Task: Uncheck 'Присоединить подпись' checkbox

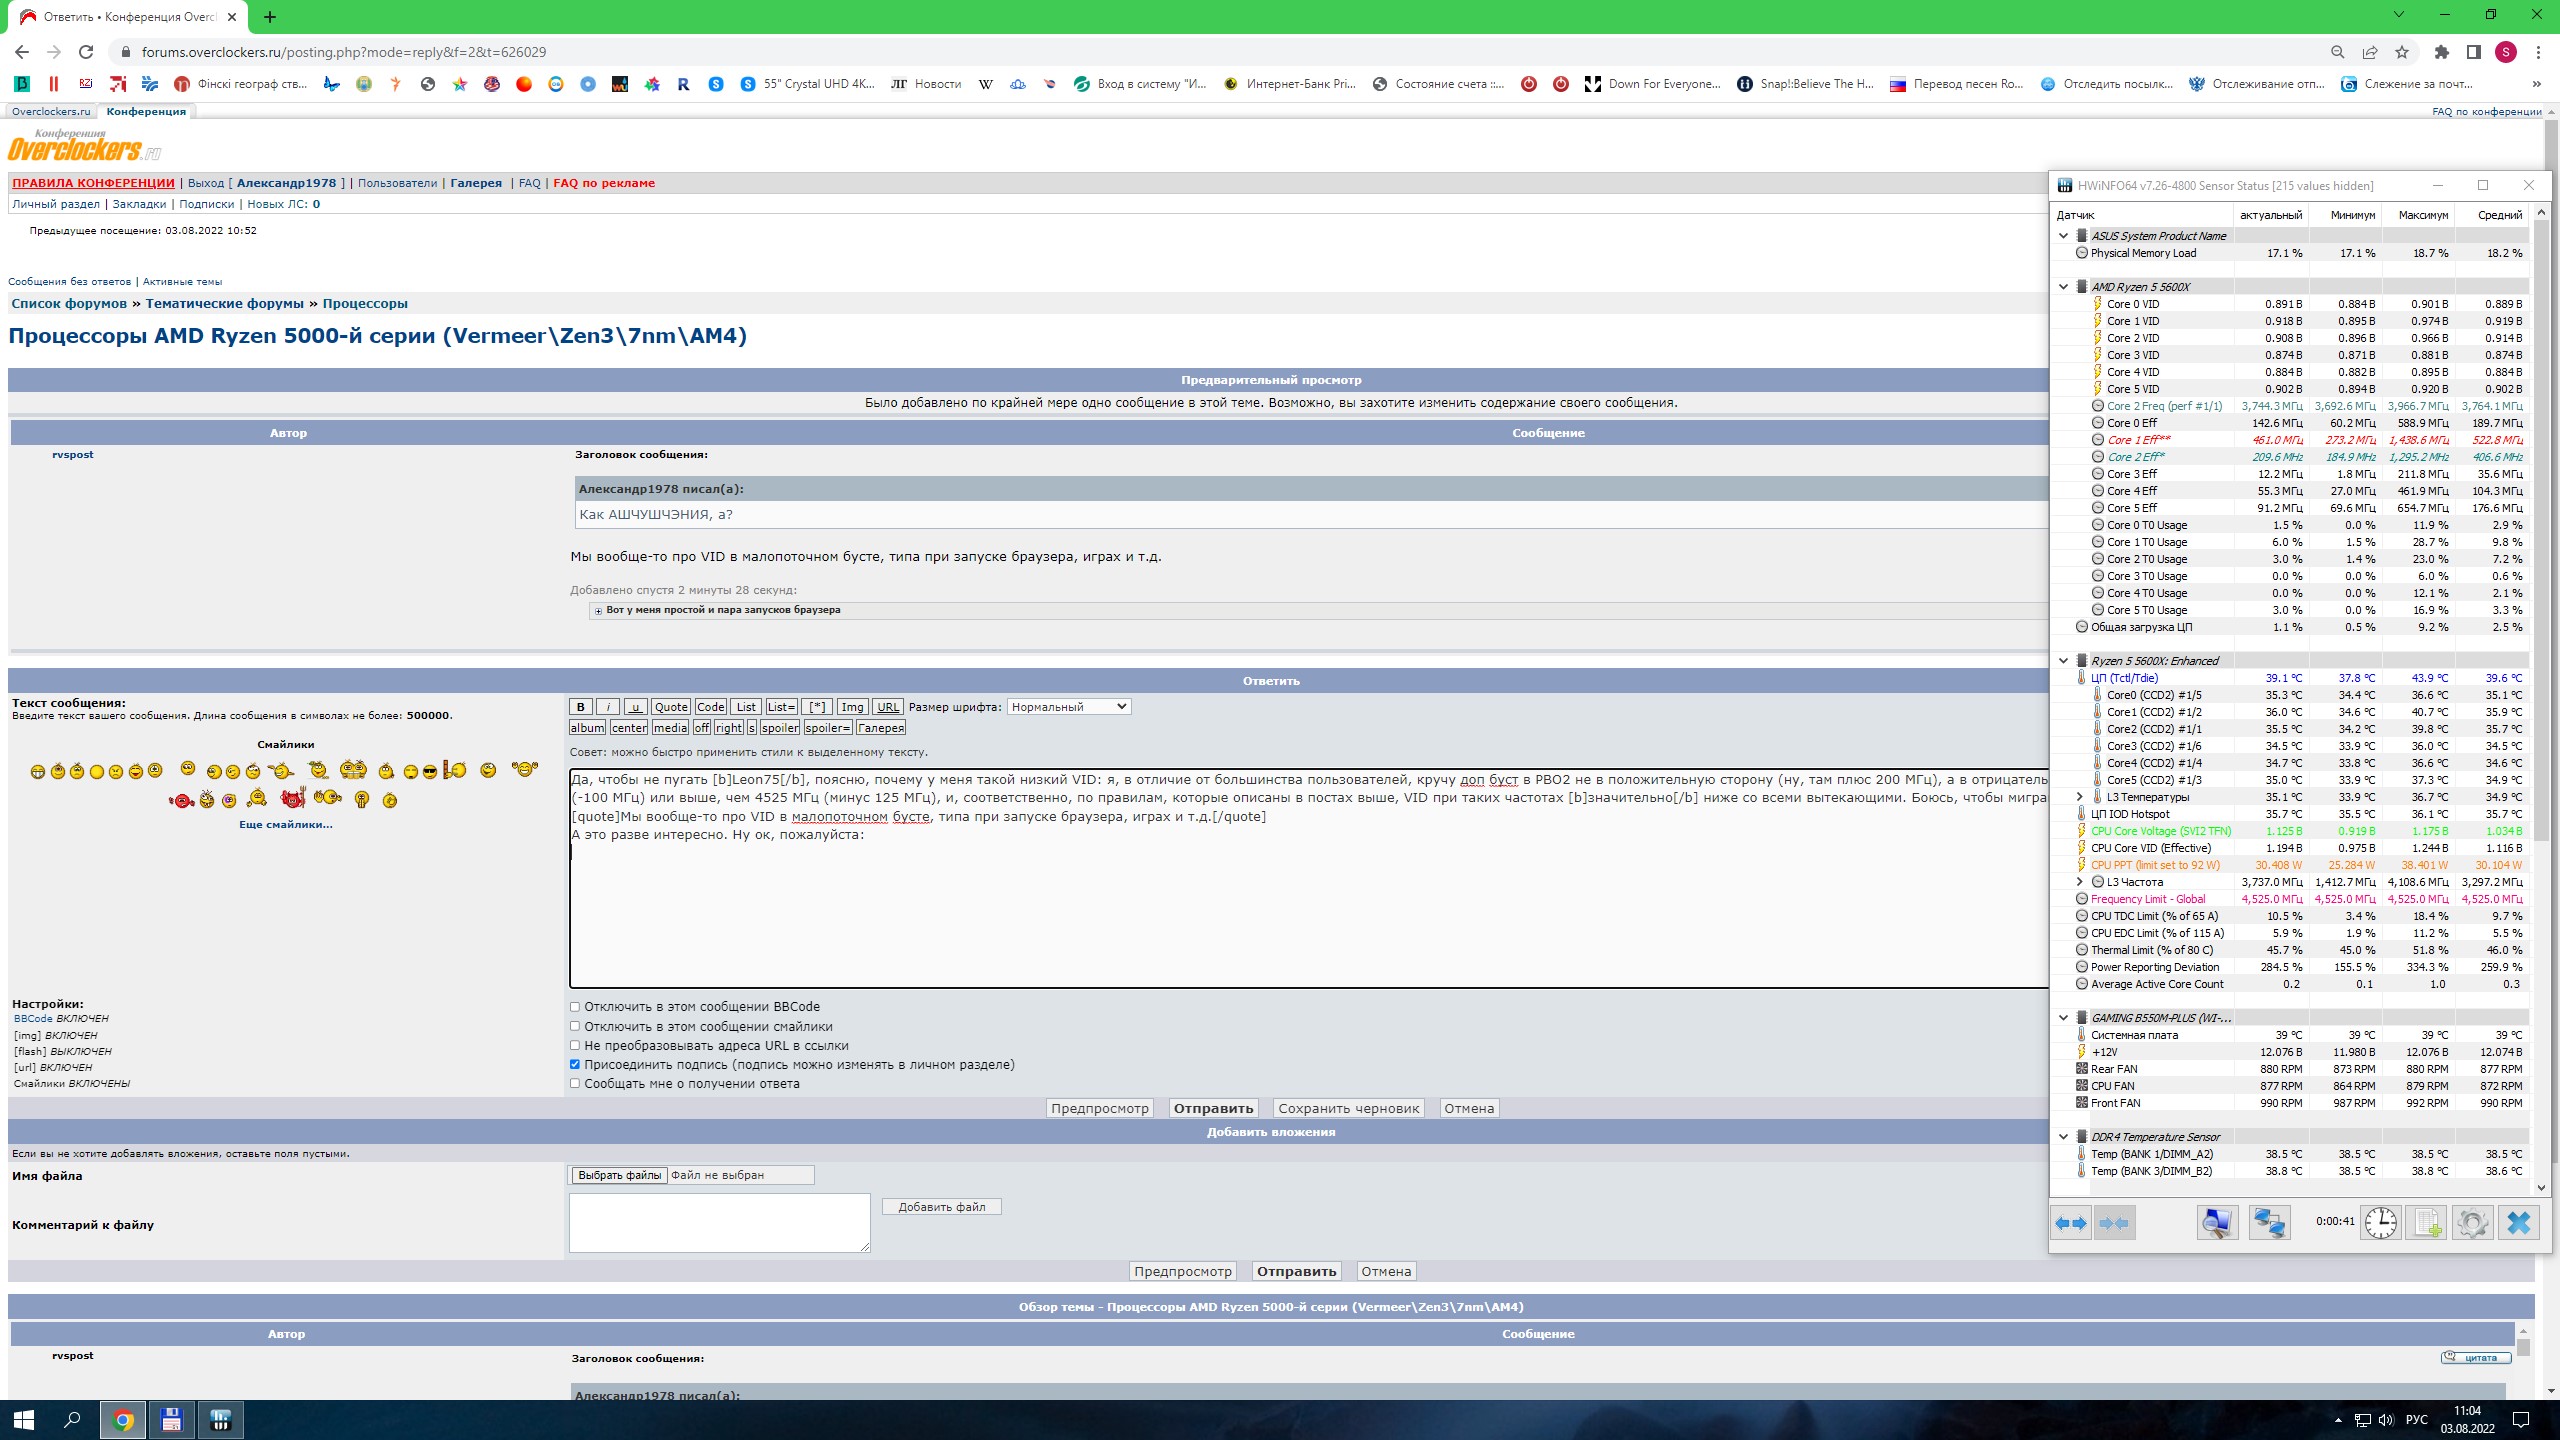Action: pyautogui.click(x=575, y=1064)
